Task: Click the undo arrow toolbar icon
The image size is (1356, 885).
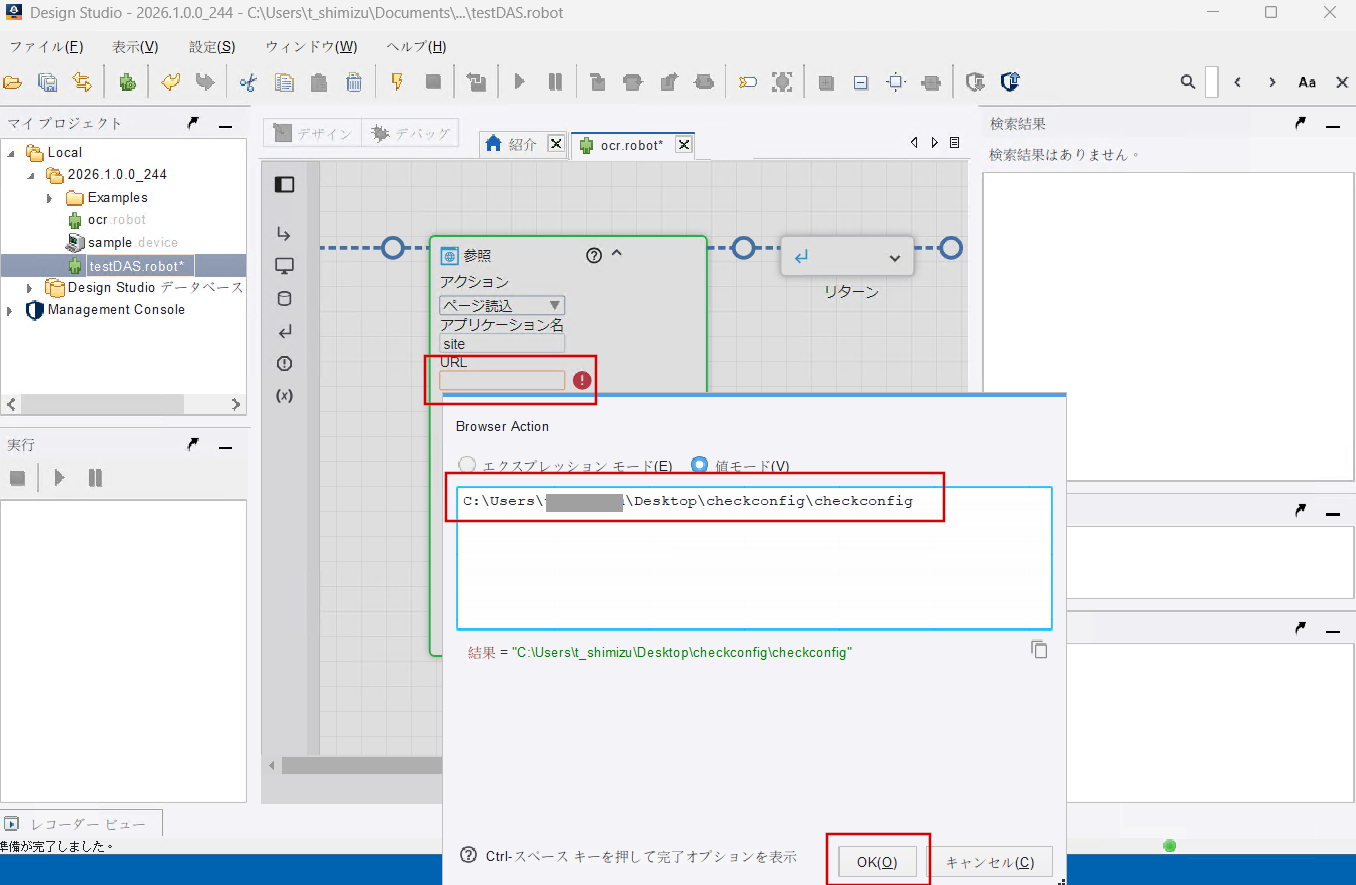Action: [x=171, y=82]
